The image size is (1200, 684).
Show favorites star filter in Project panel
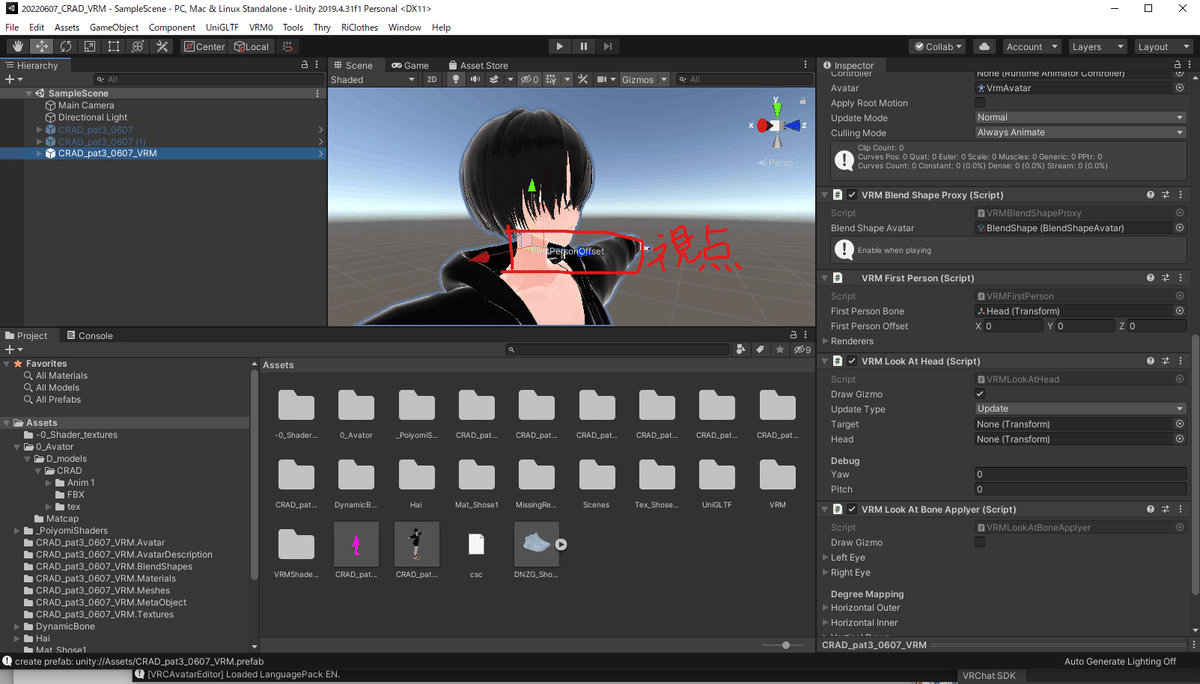point(780,350)
